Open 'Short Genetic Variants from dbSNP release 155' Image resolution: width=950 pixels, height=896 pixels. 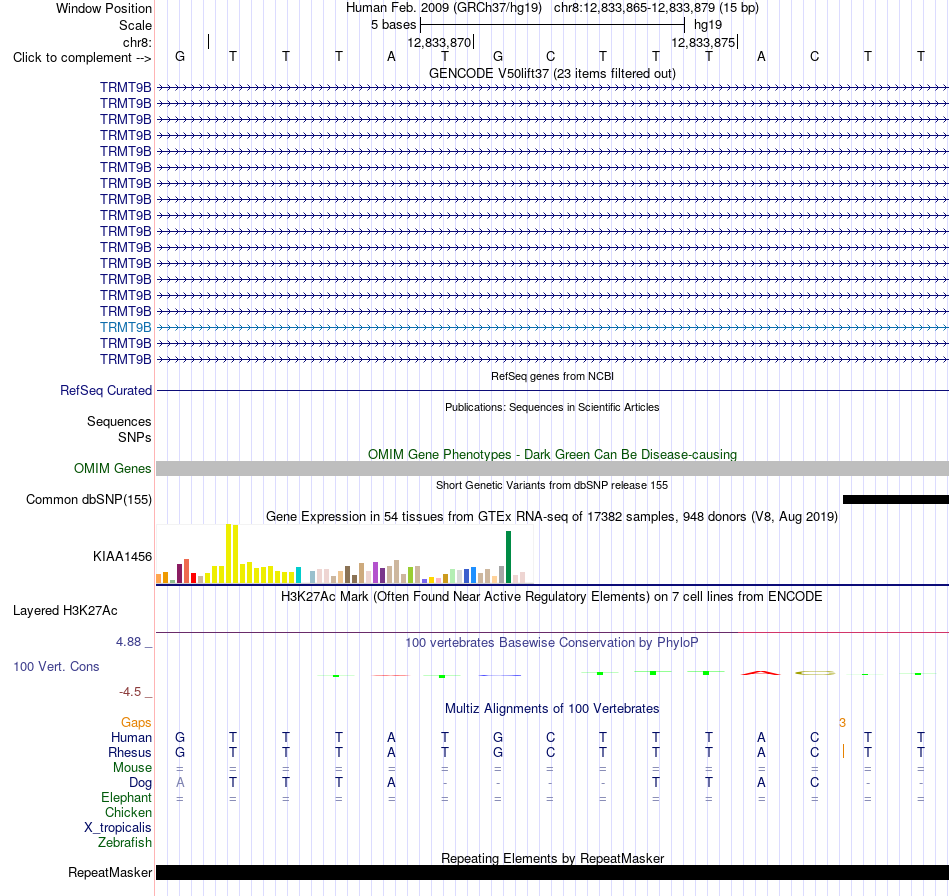552,485
